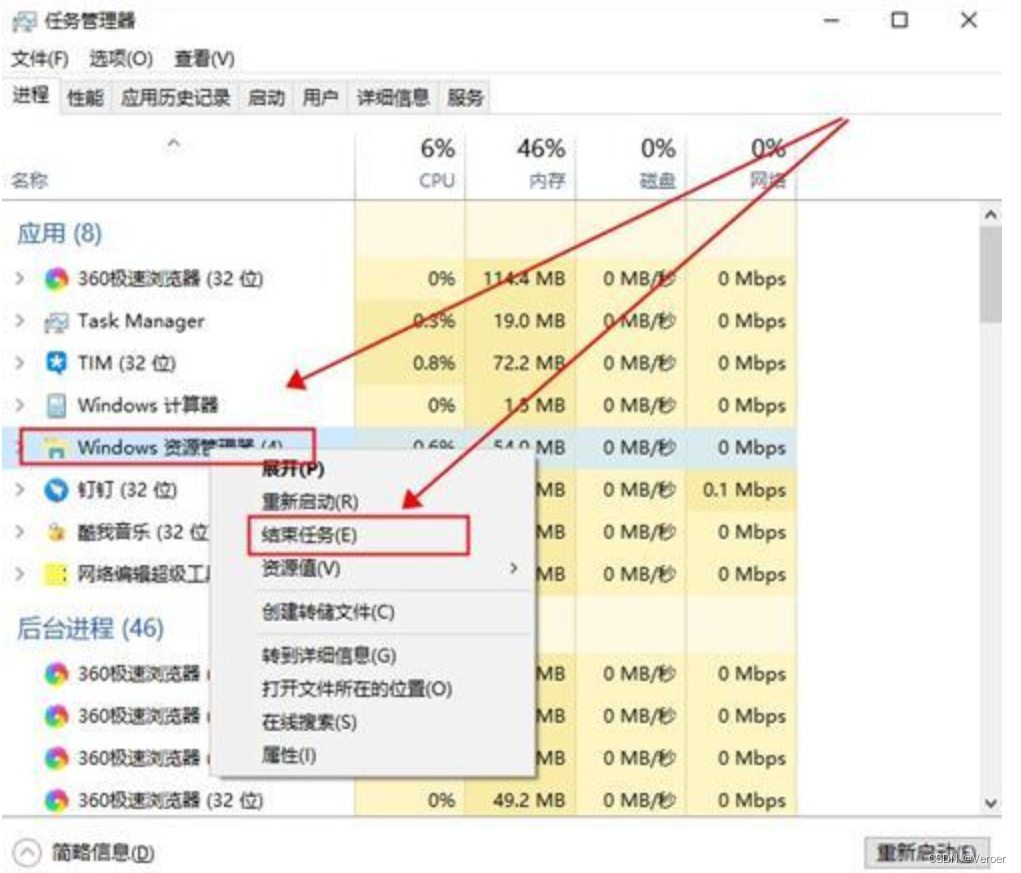The width and height of the screenshot is (1021, 873).
Task: Click the 后台进程 (46) group heading
Action: (x=90, y=629)
